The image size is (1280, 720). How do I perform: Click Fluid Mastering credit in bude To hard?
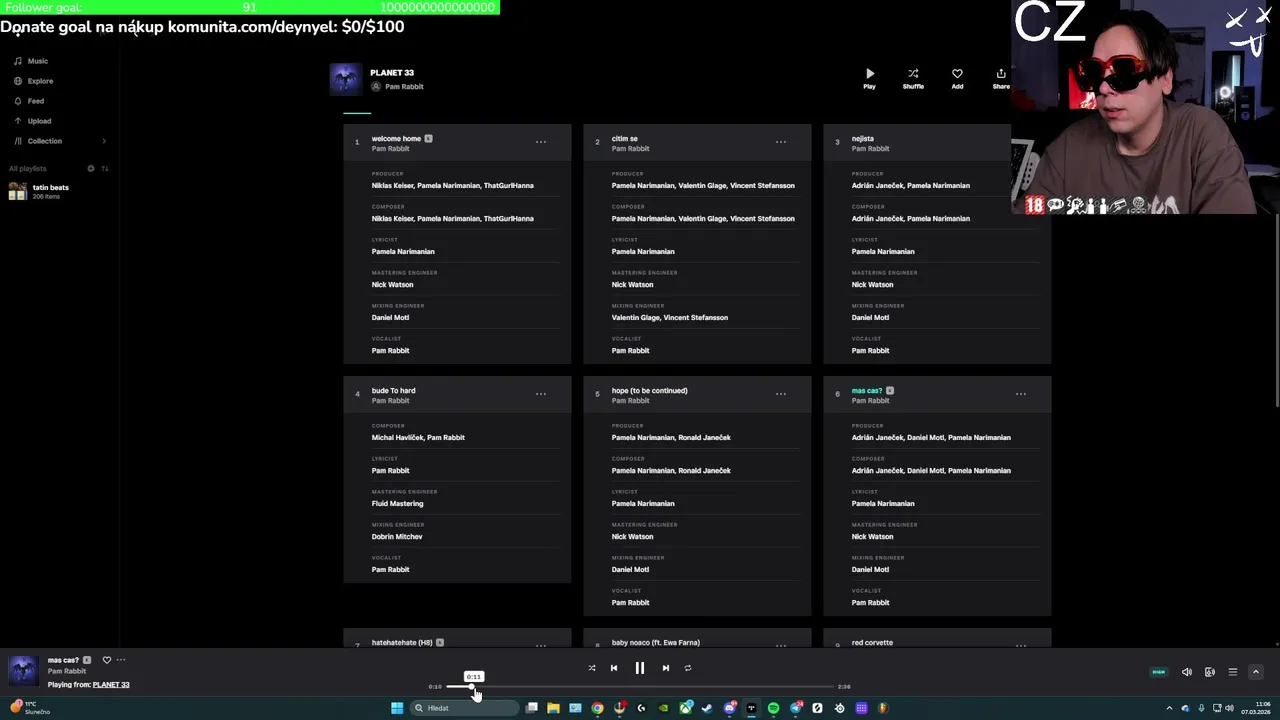tap(398, 504)
